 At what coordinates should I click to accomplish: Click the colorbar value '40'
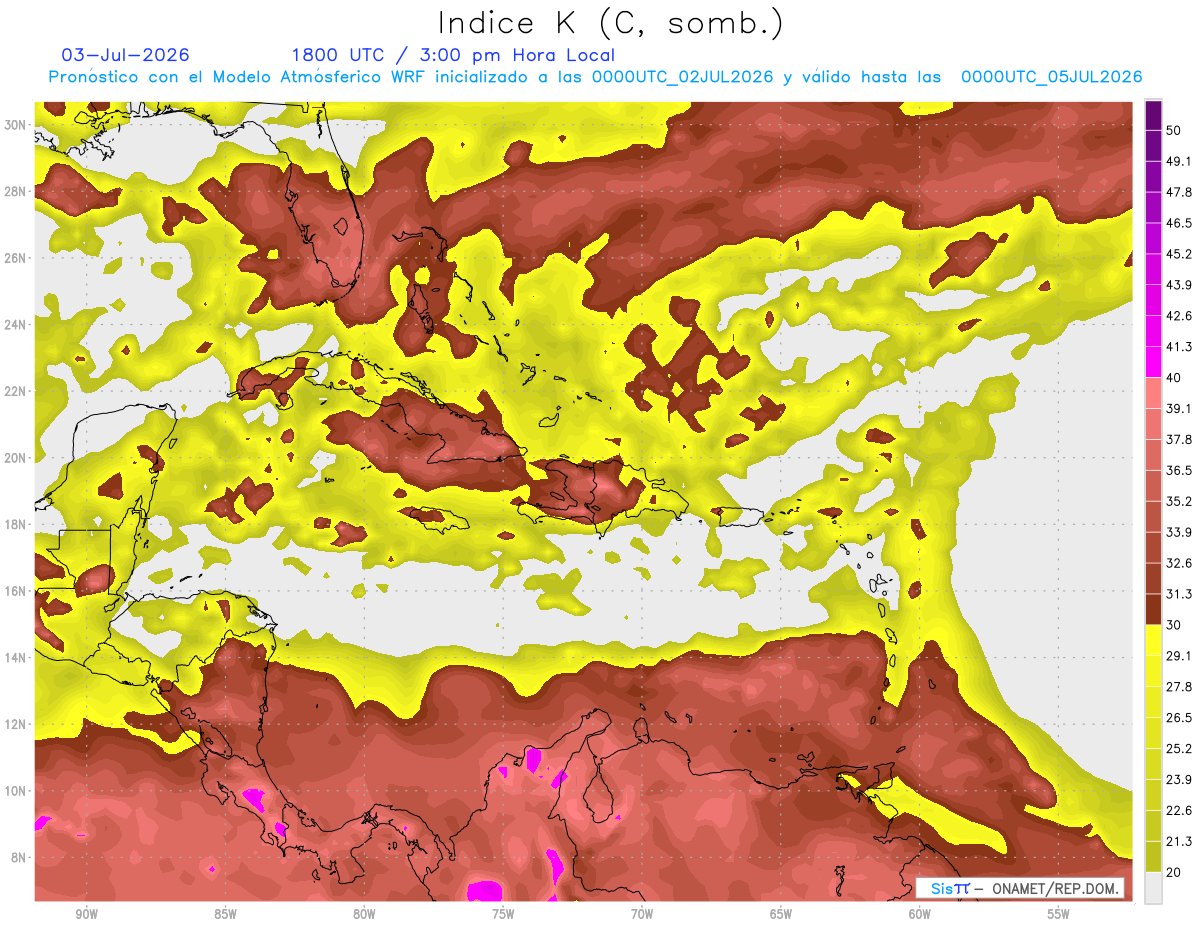click(x=1175, y=377)
